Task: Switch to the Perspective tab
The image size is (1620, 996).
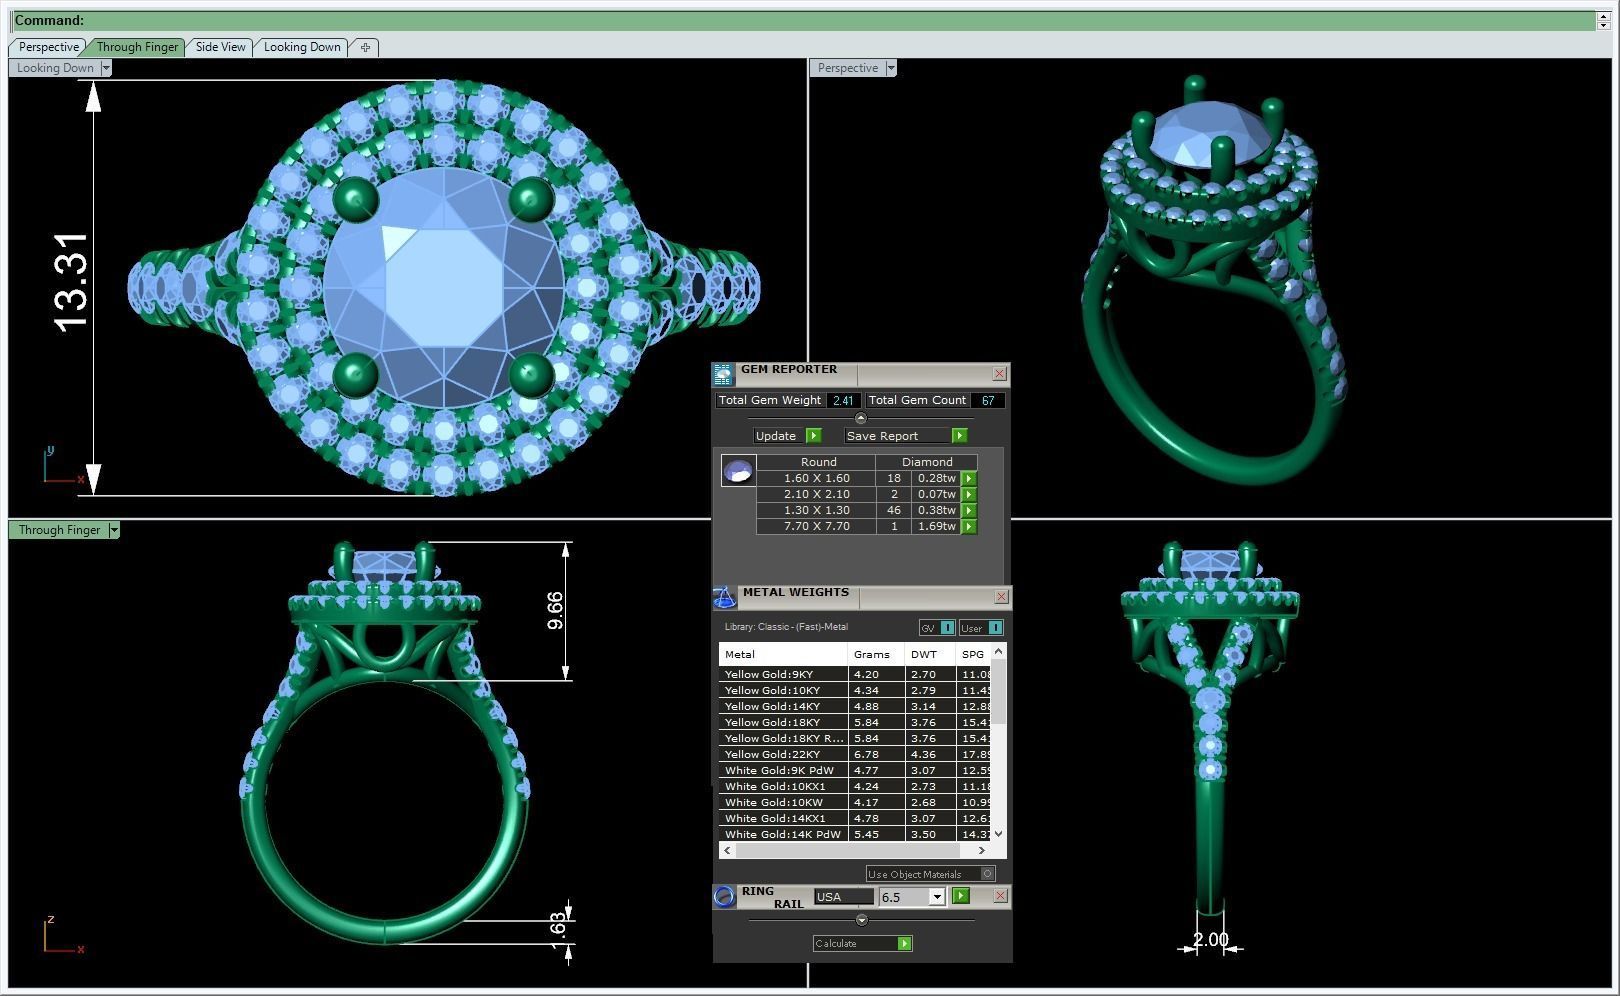Action: [x=48, y=47]
